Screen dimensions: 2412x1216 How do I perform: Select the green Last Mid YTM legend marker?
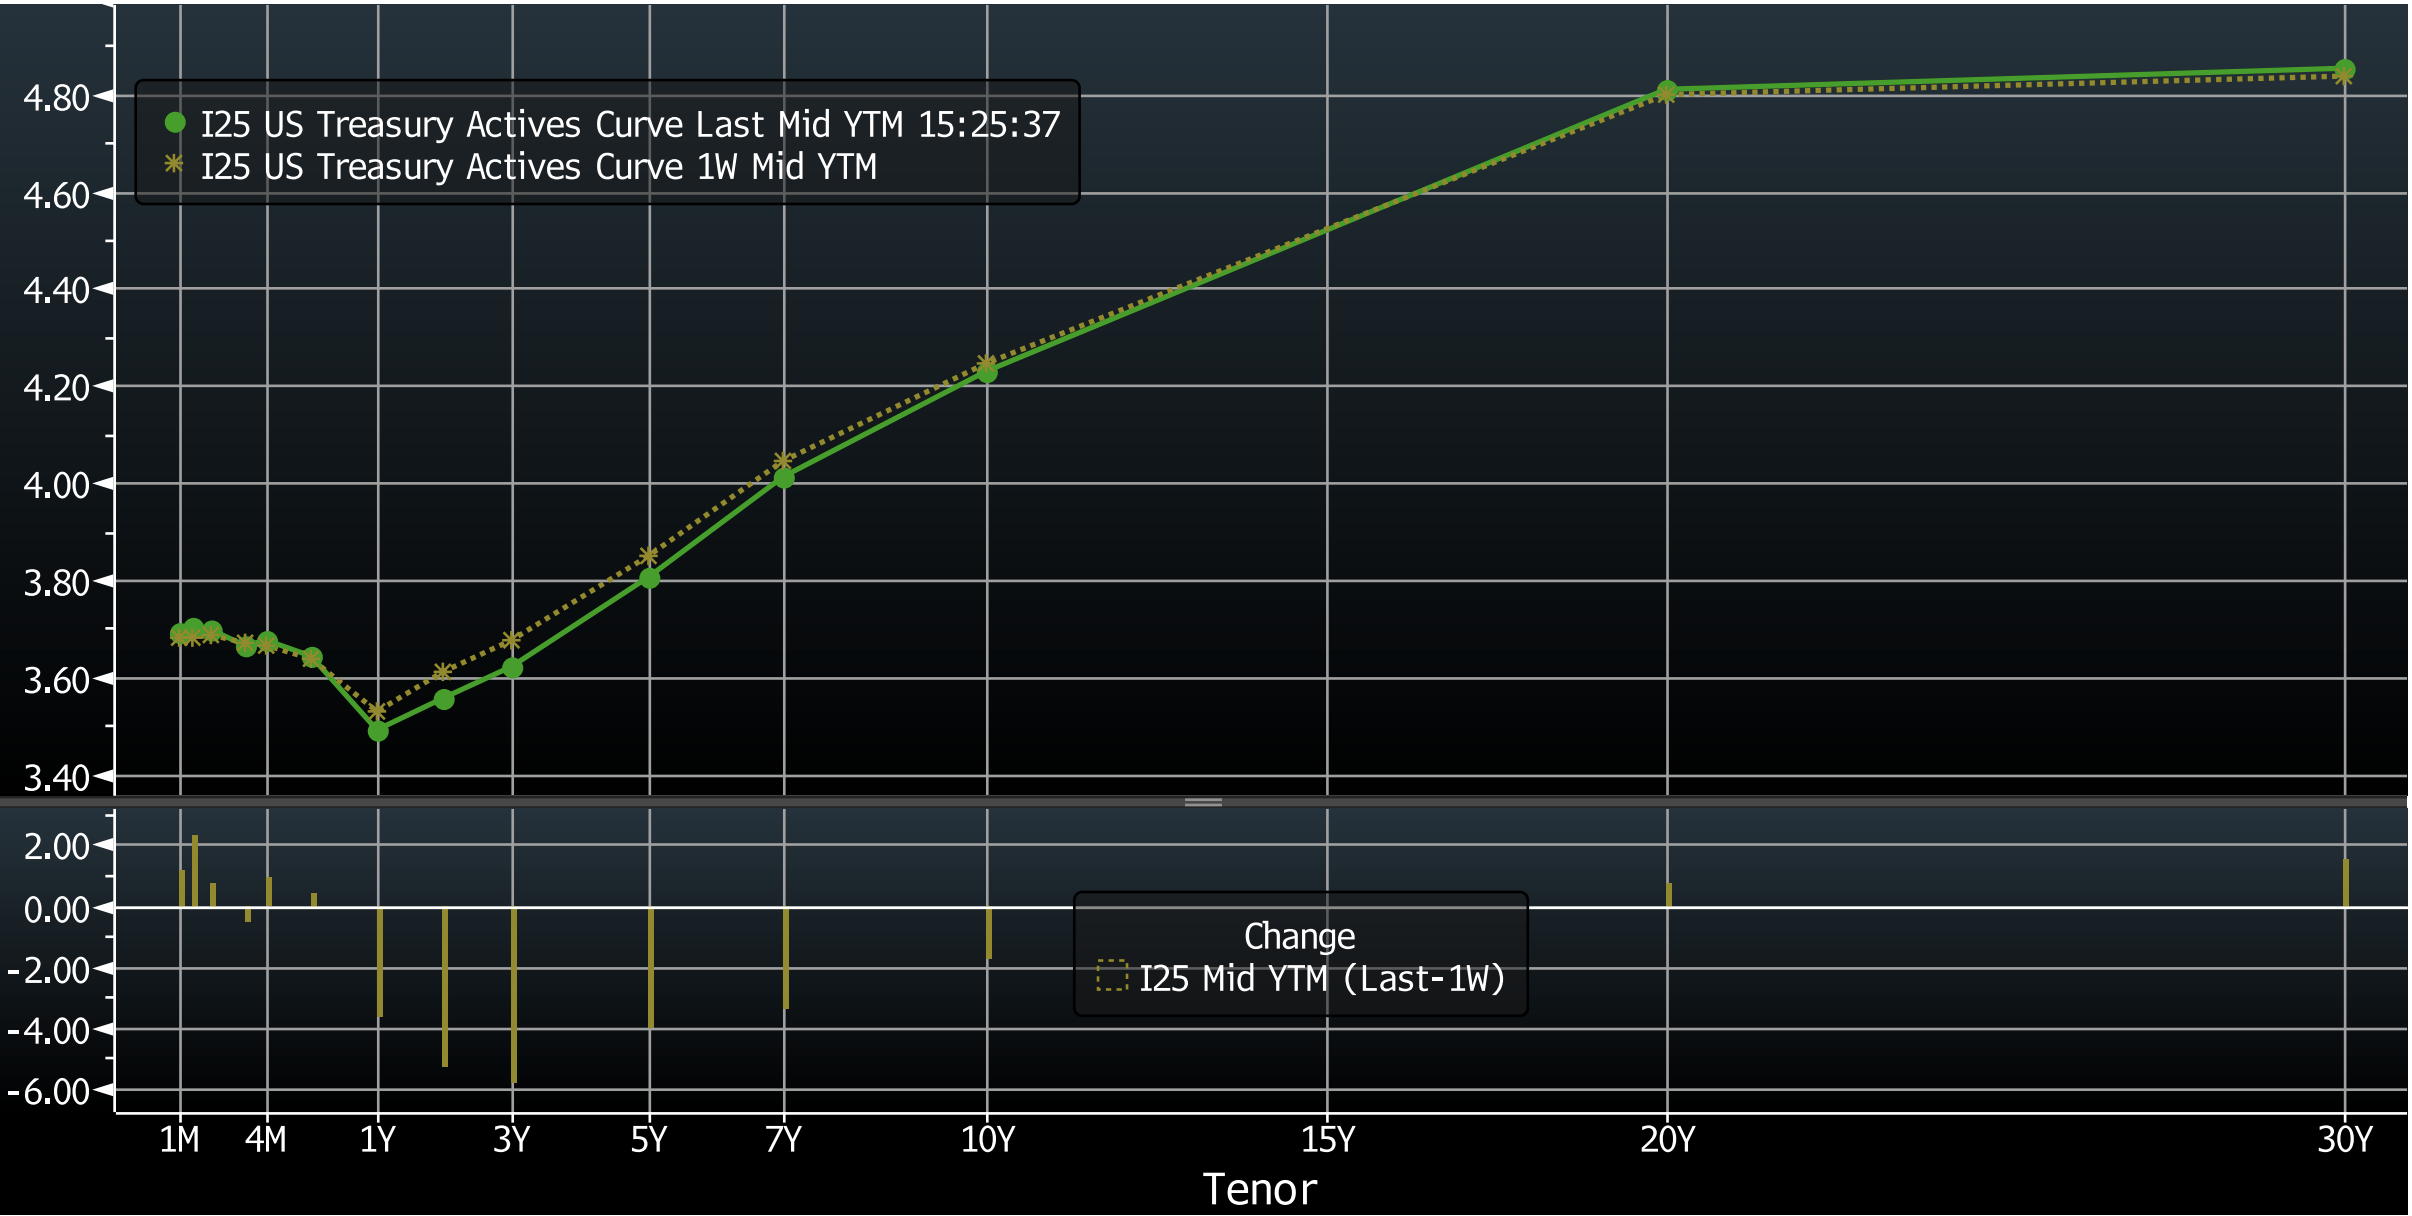173,121
